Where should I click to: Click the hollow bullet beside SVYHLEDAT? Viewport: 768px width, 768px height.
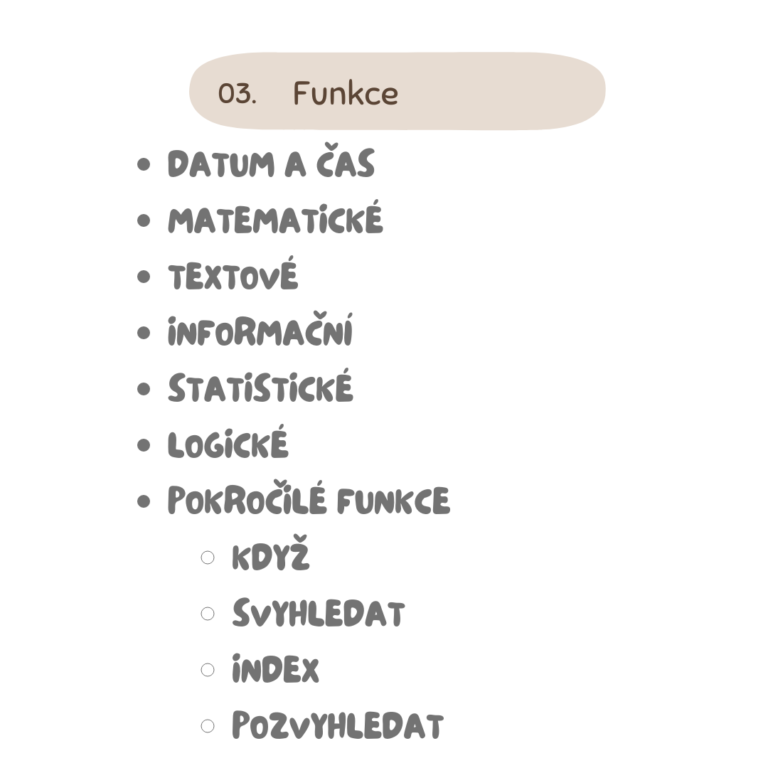(x=208, y=614)
